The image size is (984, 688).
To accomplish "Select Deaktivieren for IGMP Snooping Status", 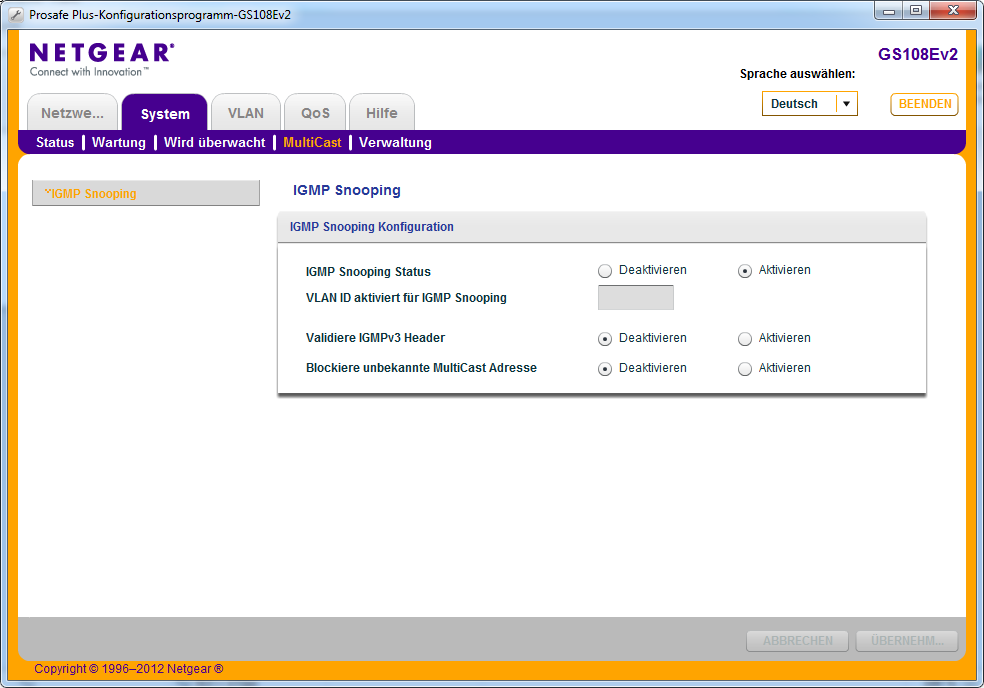I will pos(604,270).
